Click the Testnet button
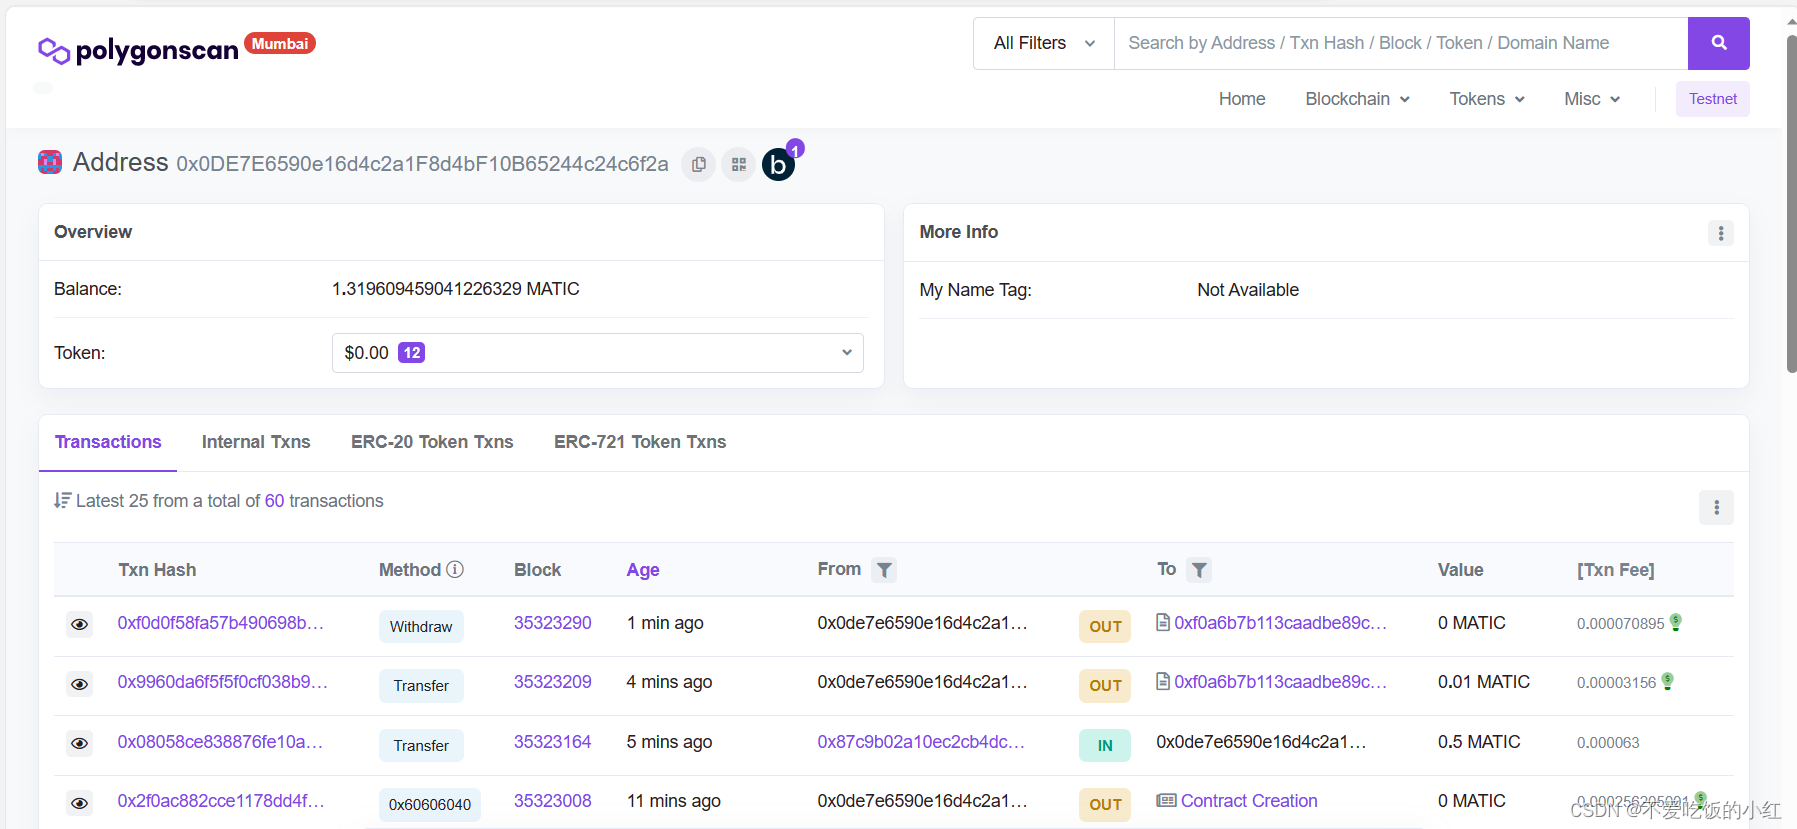 click(1712, 99)
